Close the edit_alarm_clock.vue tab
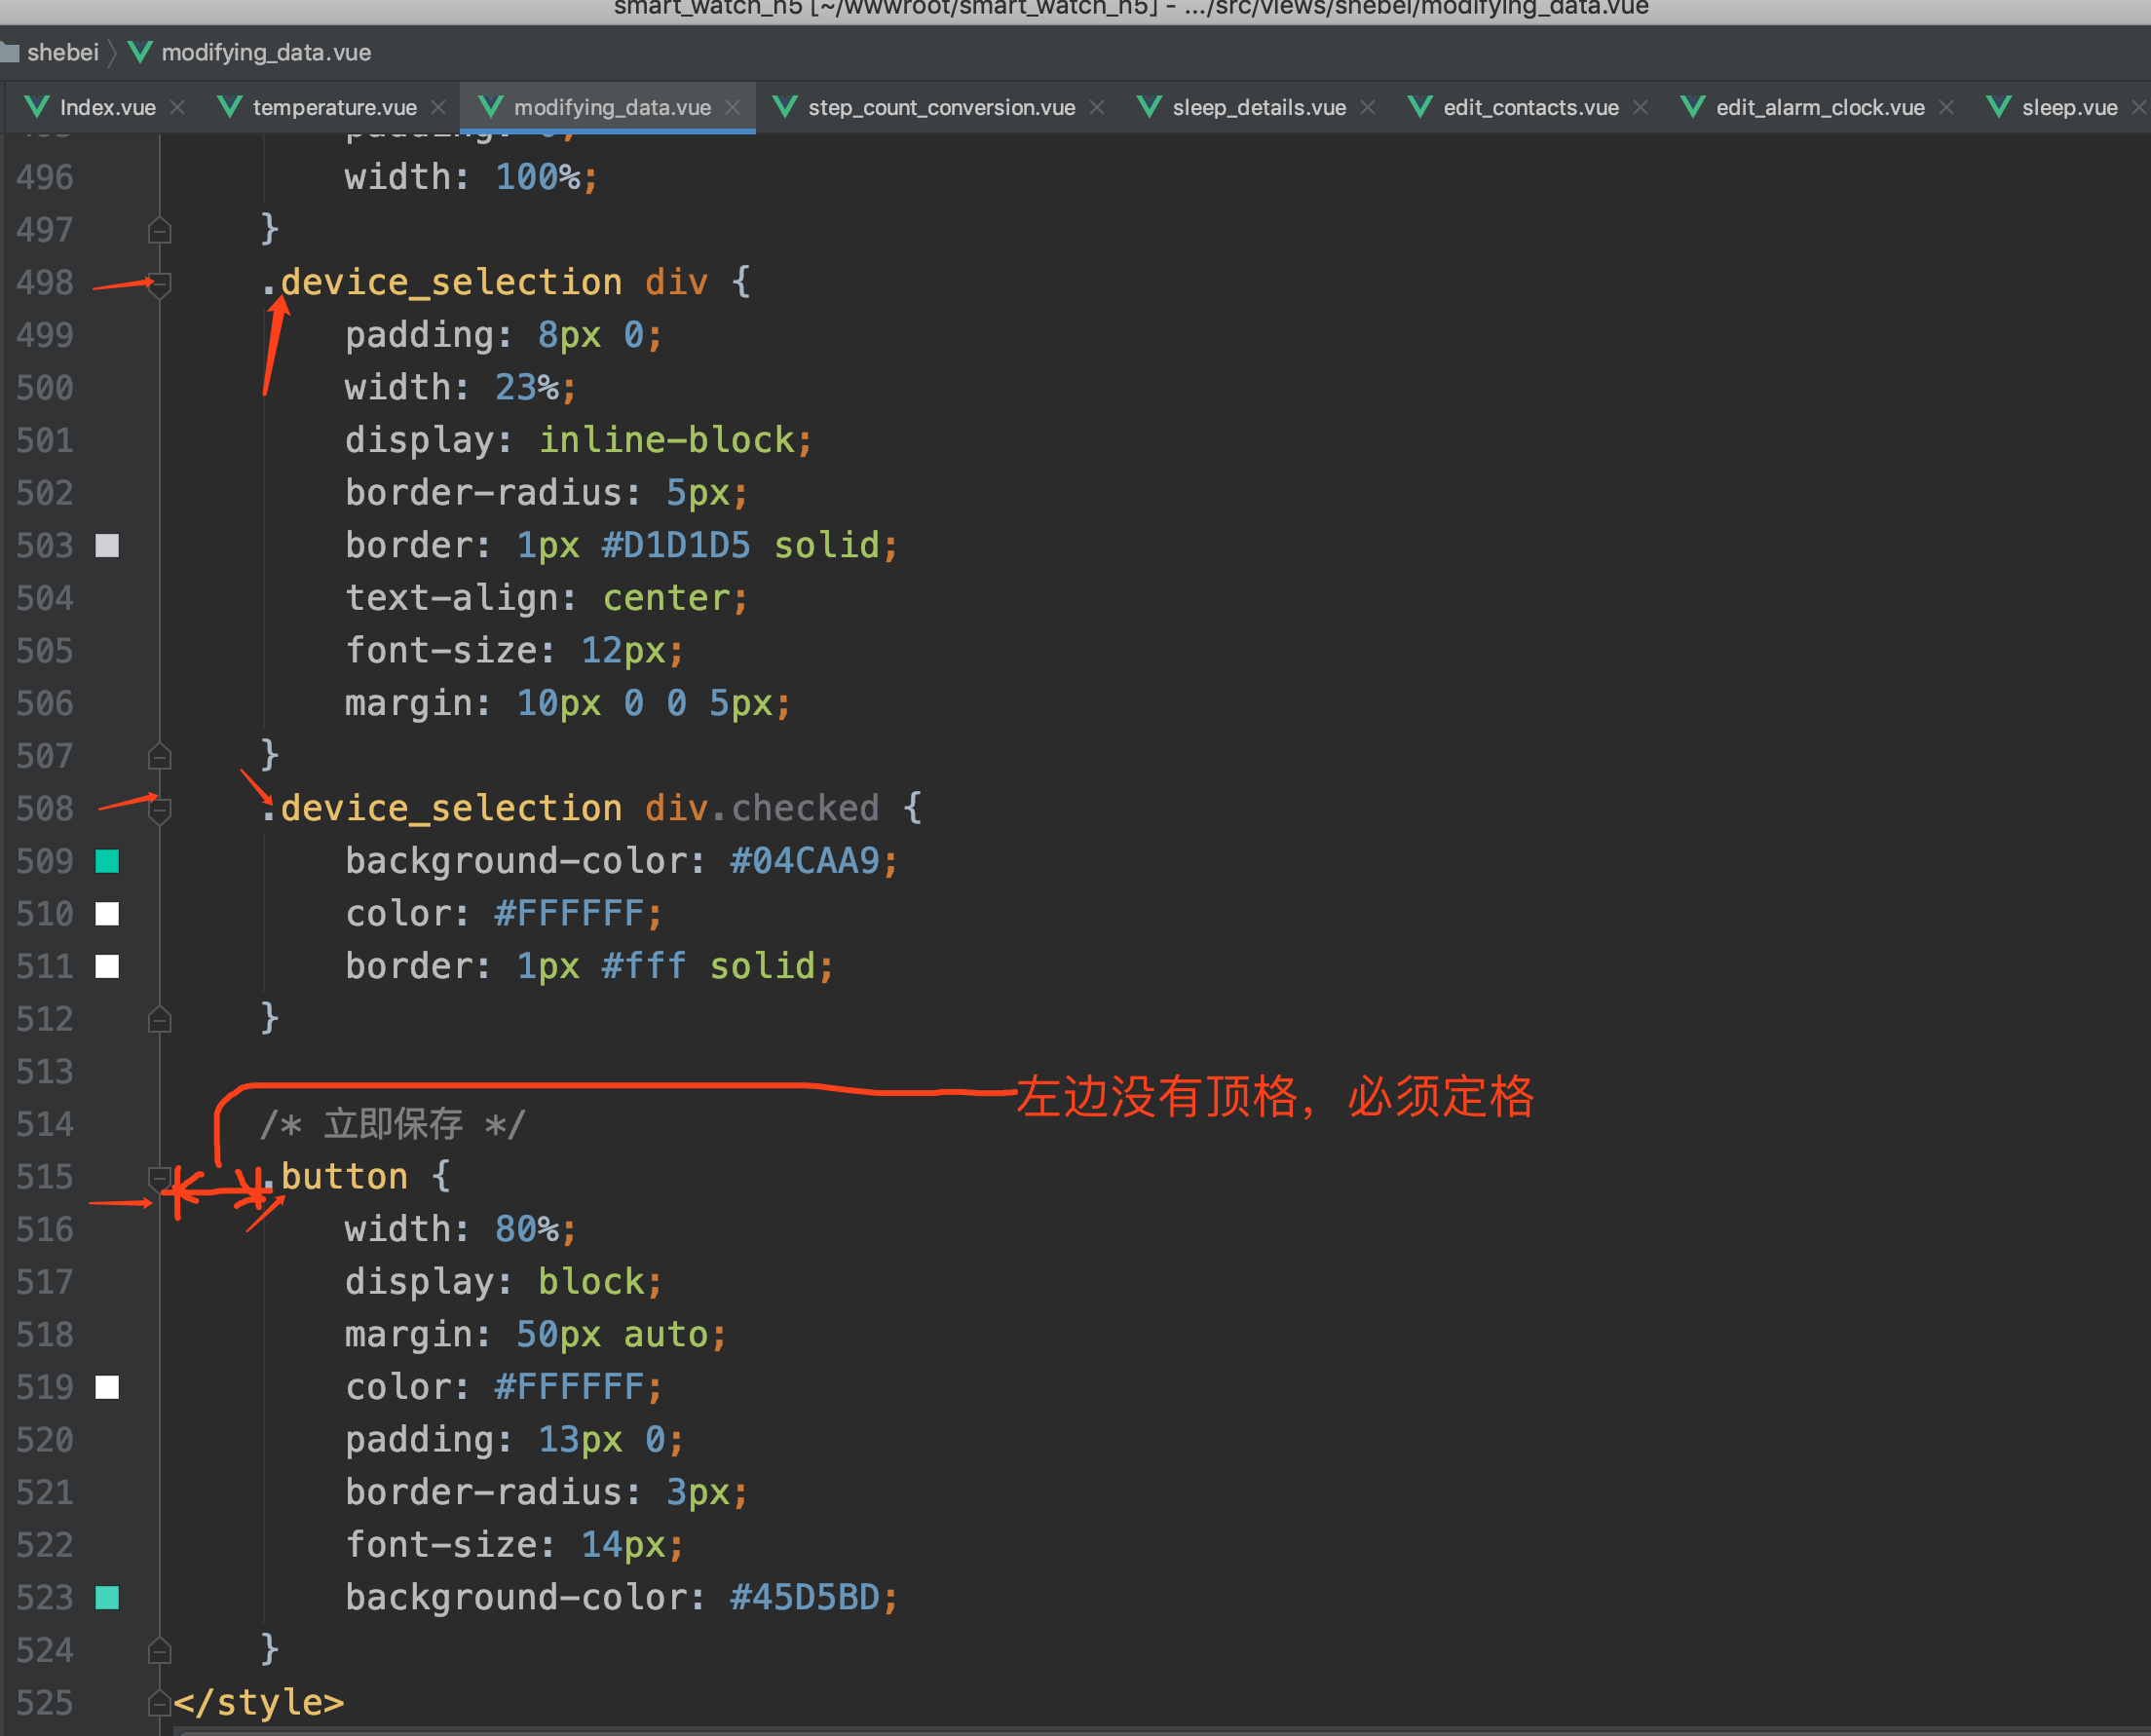 tap(1946, 107)
